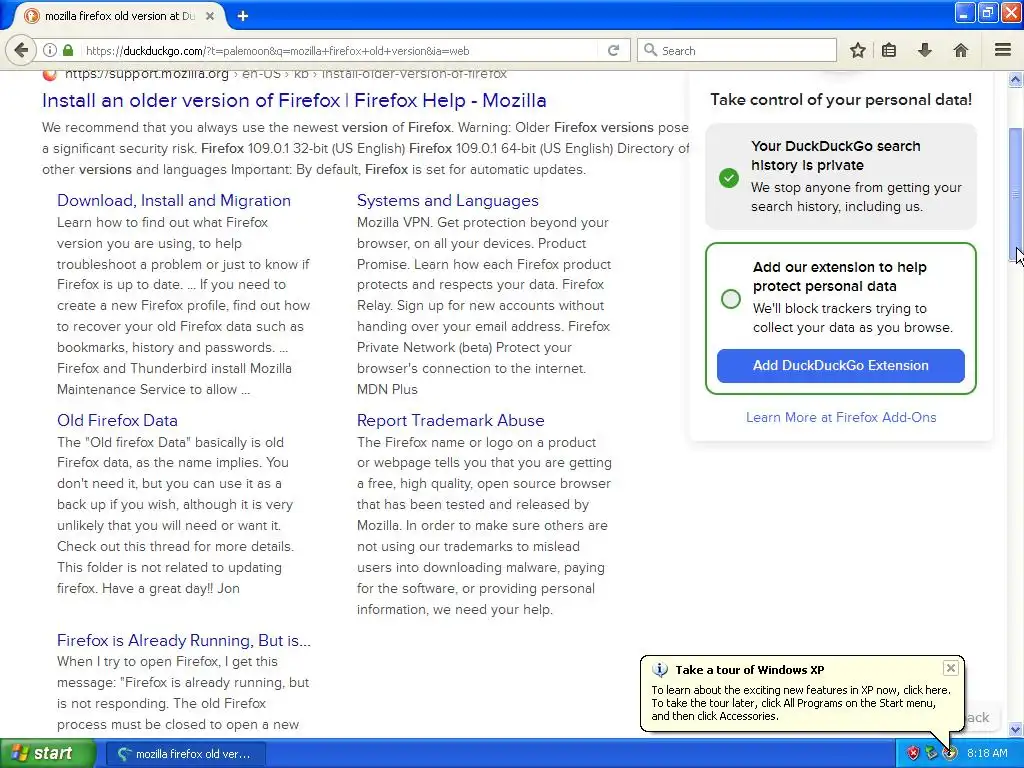1024x768 pixels.
Task: Open Firefox is Already Running, But is... link
Action: tap(184, 640)
